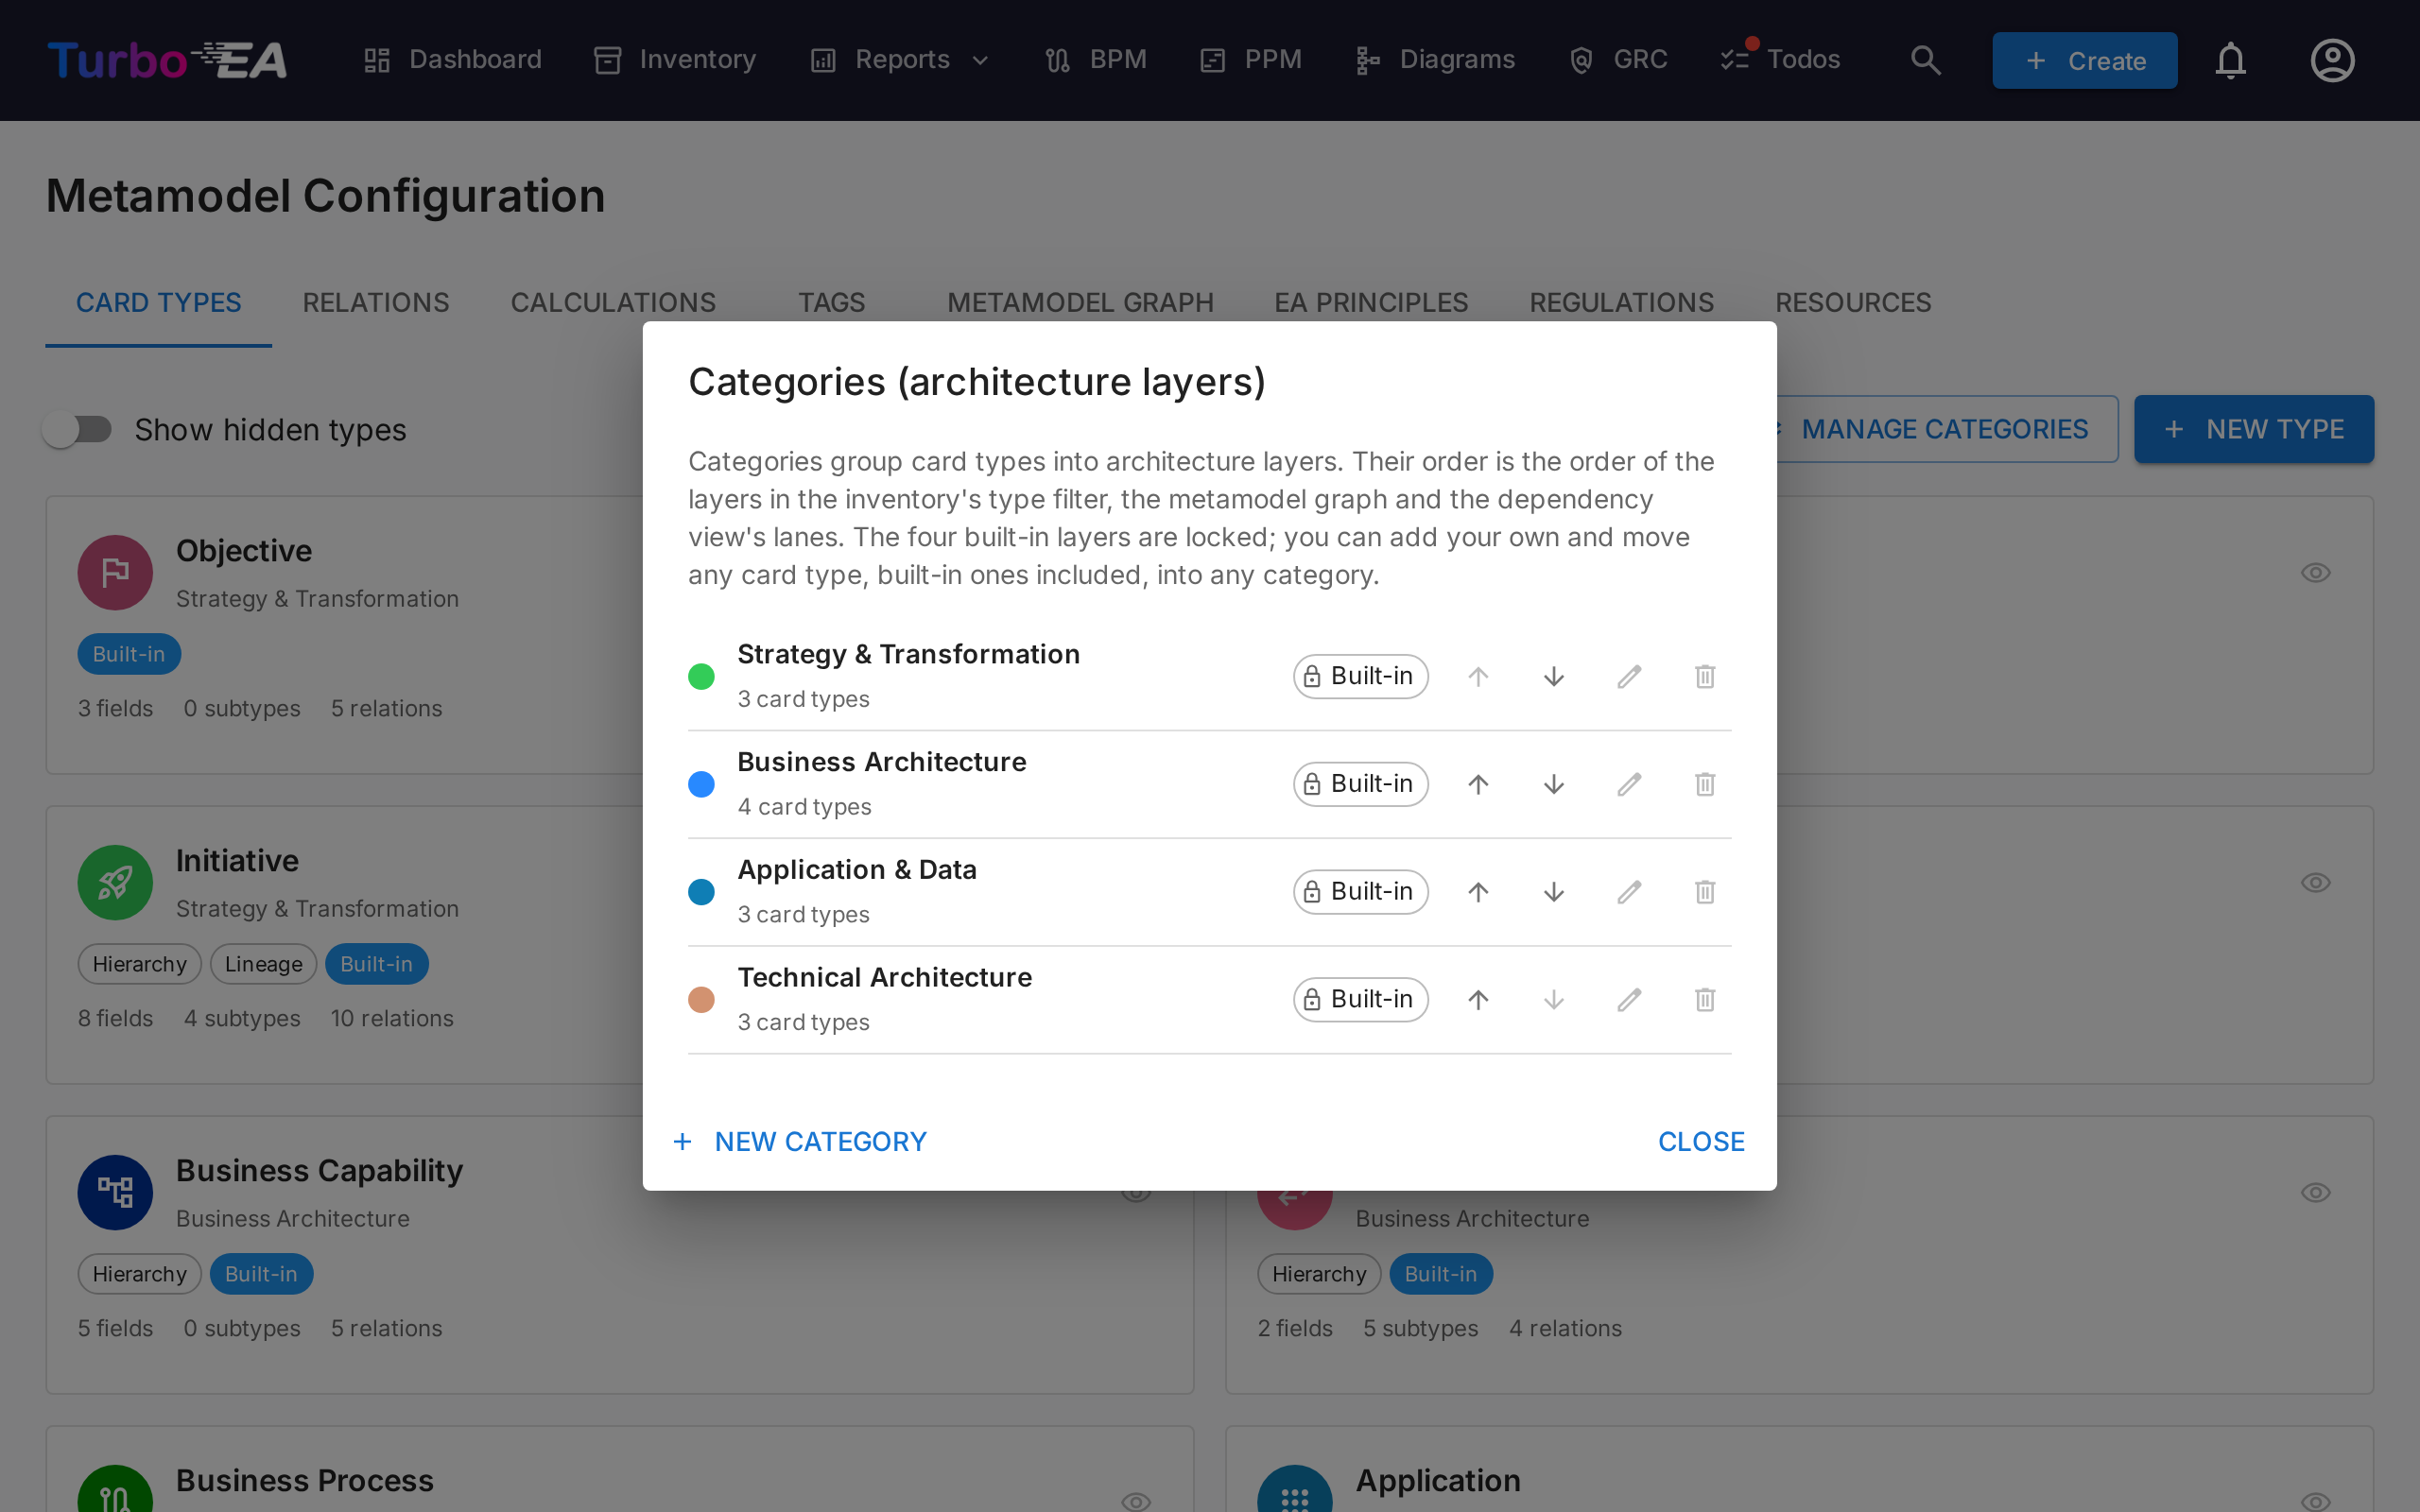Delete the Business Architecture category
2420x1512 pixels.
click(x=1705, y=785)
